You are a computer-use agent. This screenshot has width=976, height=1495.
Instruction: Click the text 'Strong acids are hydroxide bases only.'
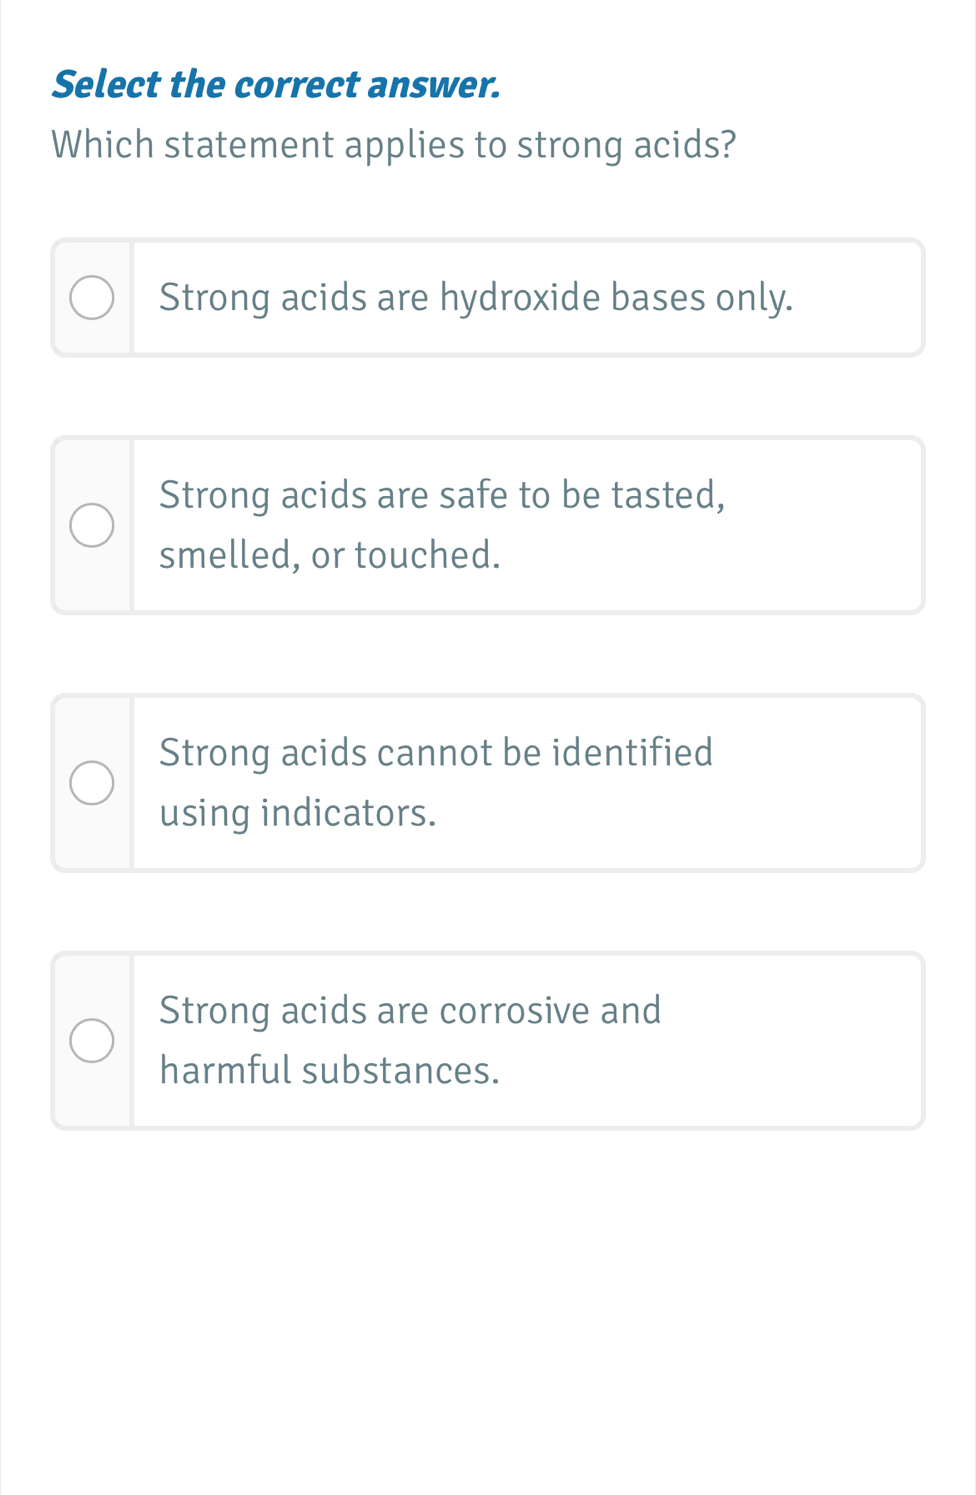tap(476, 298)
